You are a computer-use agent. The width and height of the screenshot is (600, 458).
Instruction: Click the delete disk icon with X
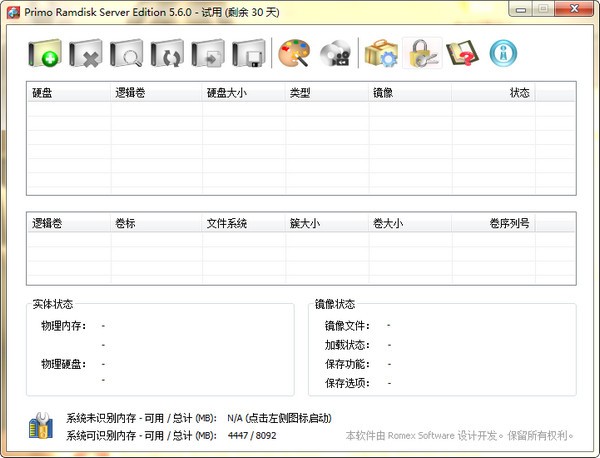click(x=88, y=54)
